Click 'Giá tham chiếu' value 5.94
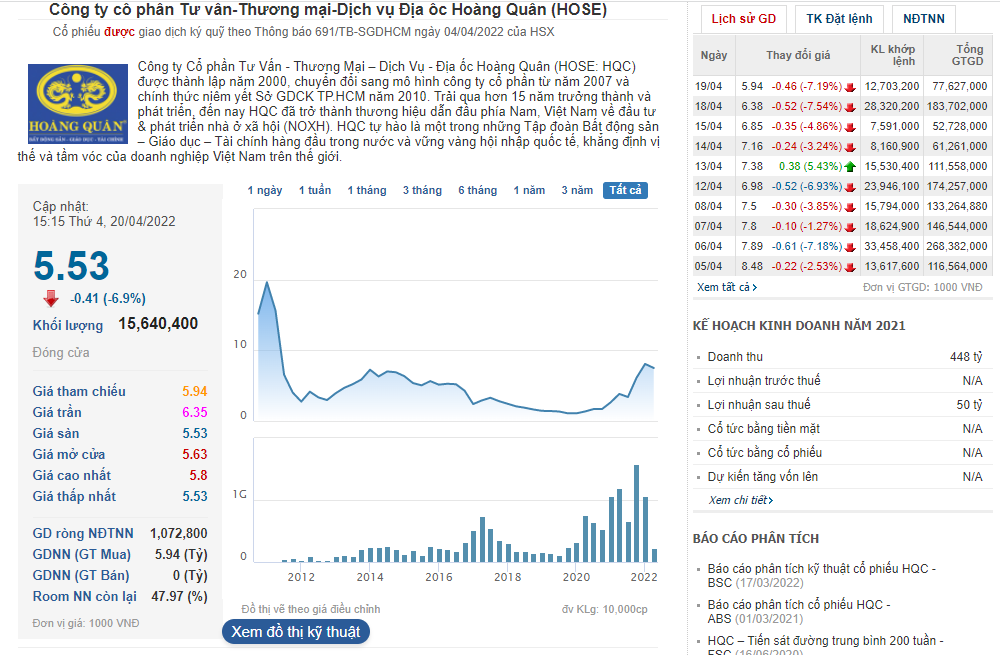This screenshot has width=1000, height=655. (x=195, y=392)
